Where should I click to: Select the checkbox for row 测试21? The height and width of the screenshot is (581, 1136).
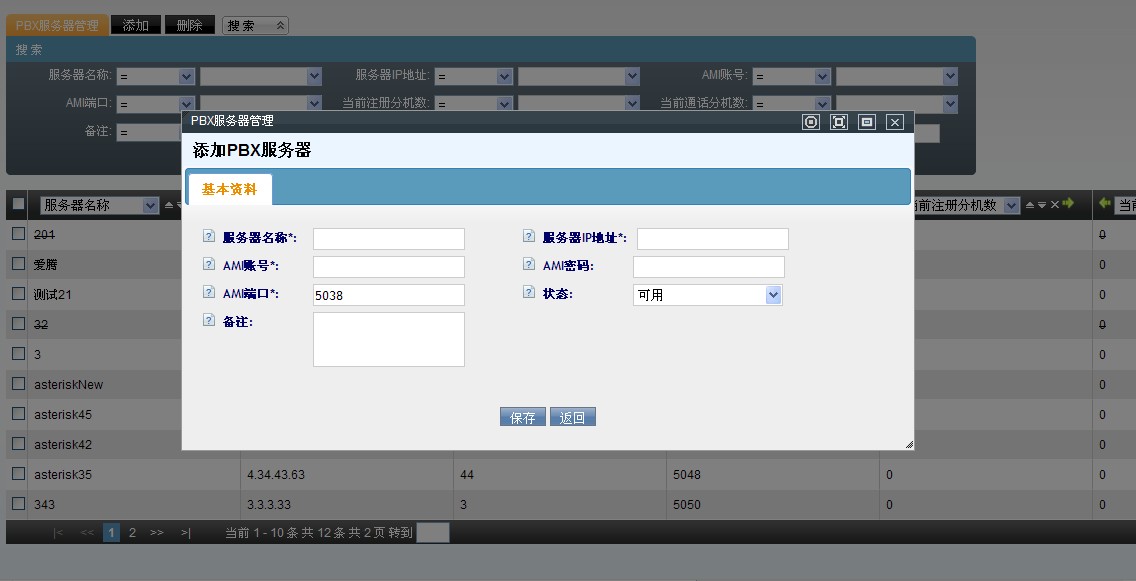(18, 294)
